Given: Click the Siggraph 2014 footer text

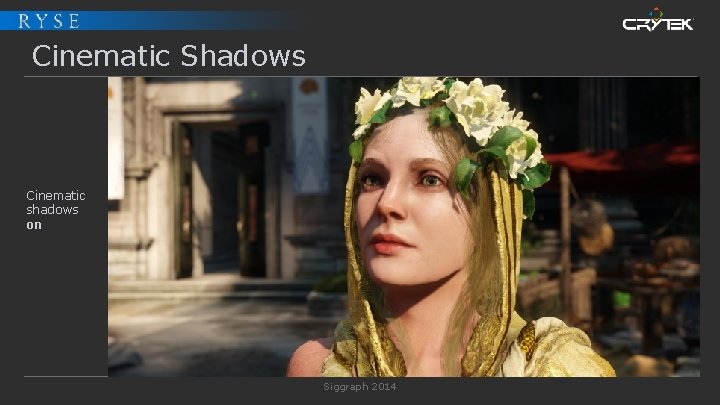Looking at the screenshot, I should click(360, 387).
